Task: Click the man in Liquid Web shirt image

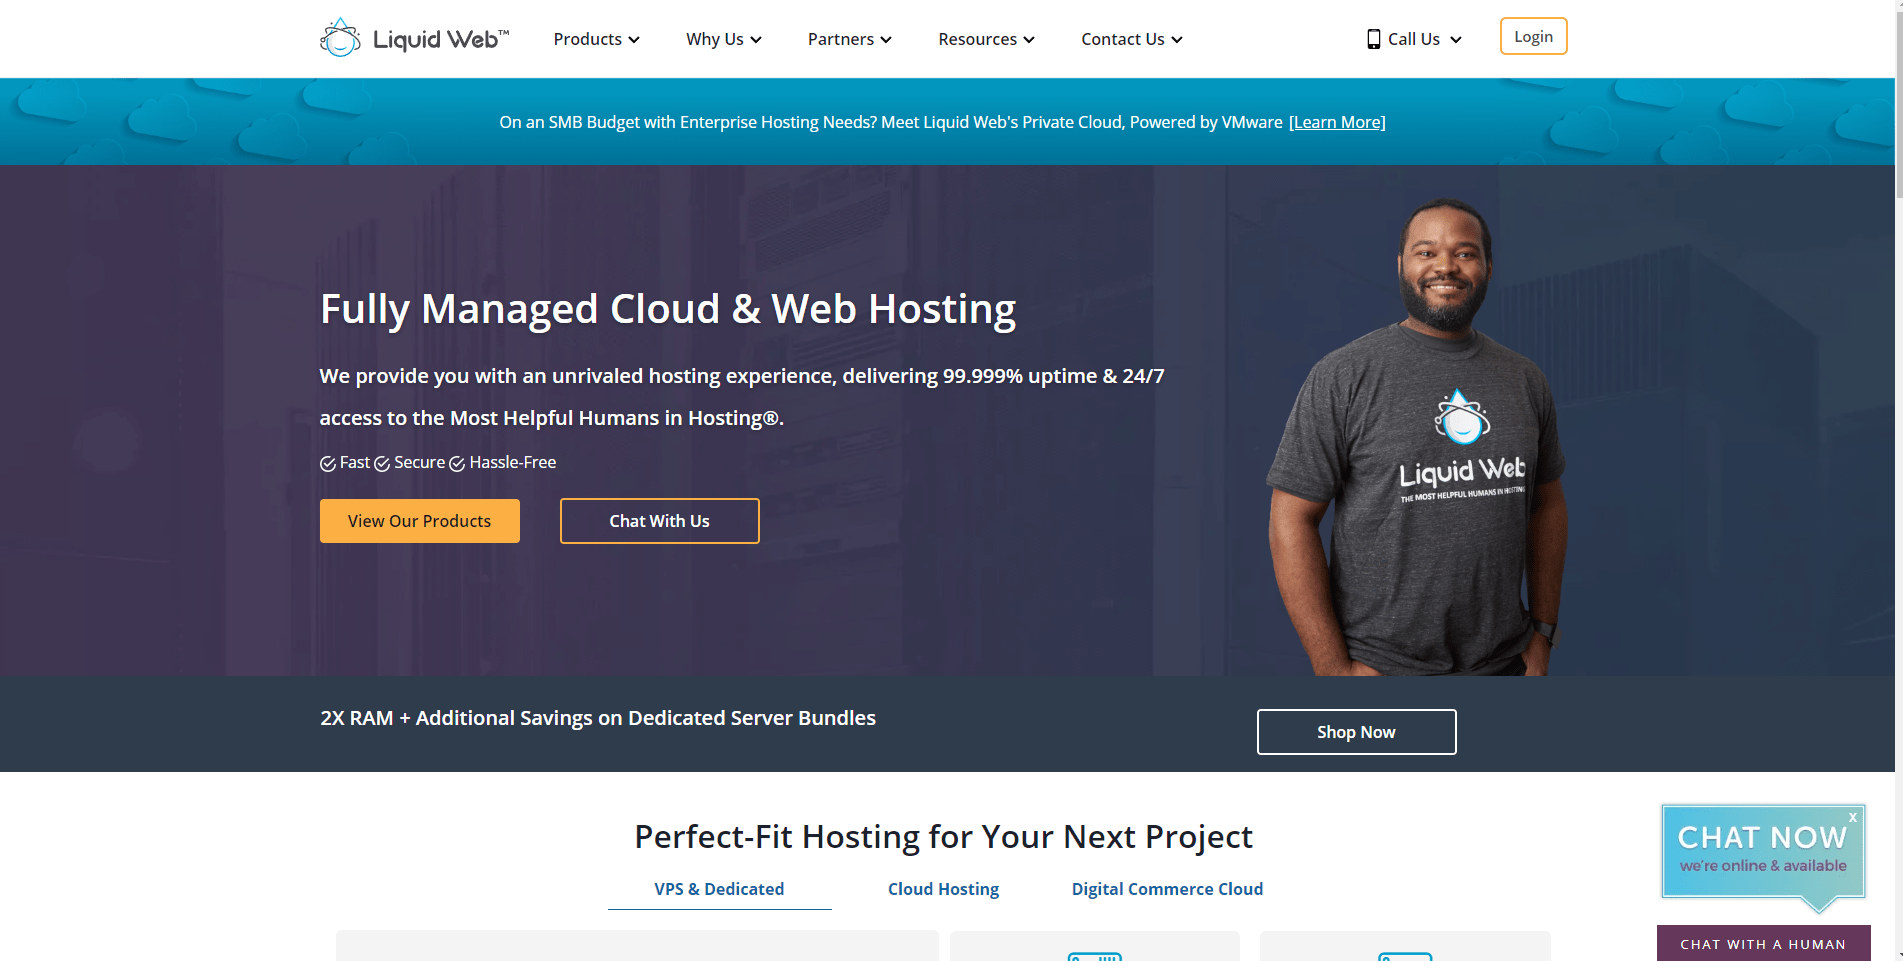Action: click(1417, 437)
